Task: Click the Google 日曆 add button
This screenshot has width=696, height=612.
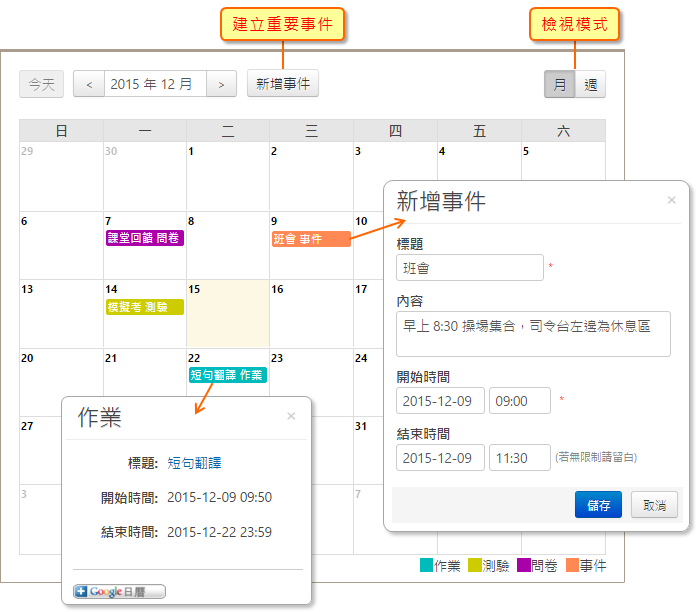Action: click(119, 591)
